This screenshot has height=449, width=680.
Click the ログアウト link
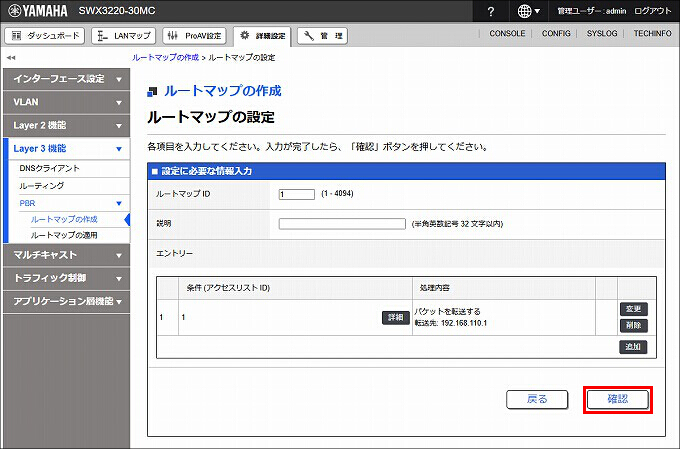tap(653, 11)
